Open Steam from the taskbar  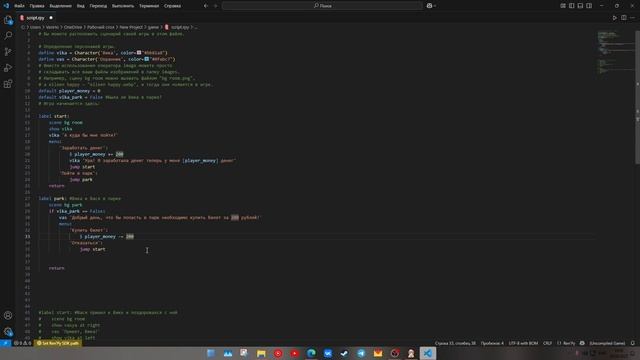pyautogui.click(x=344, y=353)
